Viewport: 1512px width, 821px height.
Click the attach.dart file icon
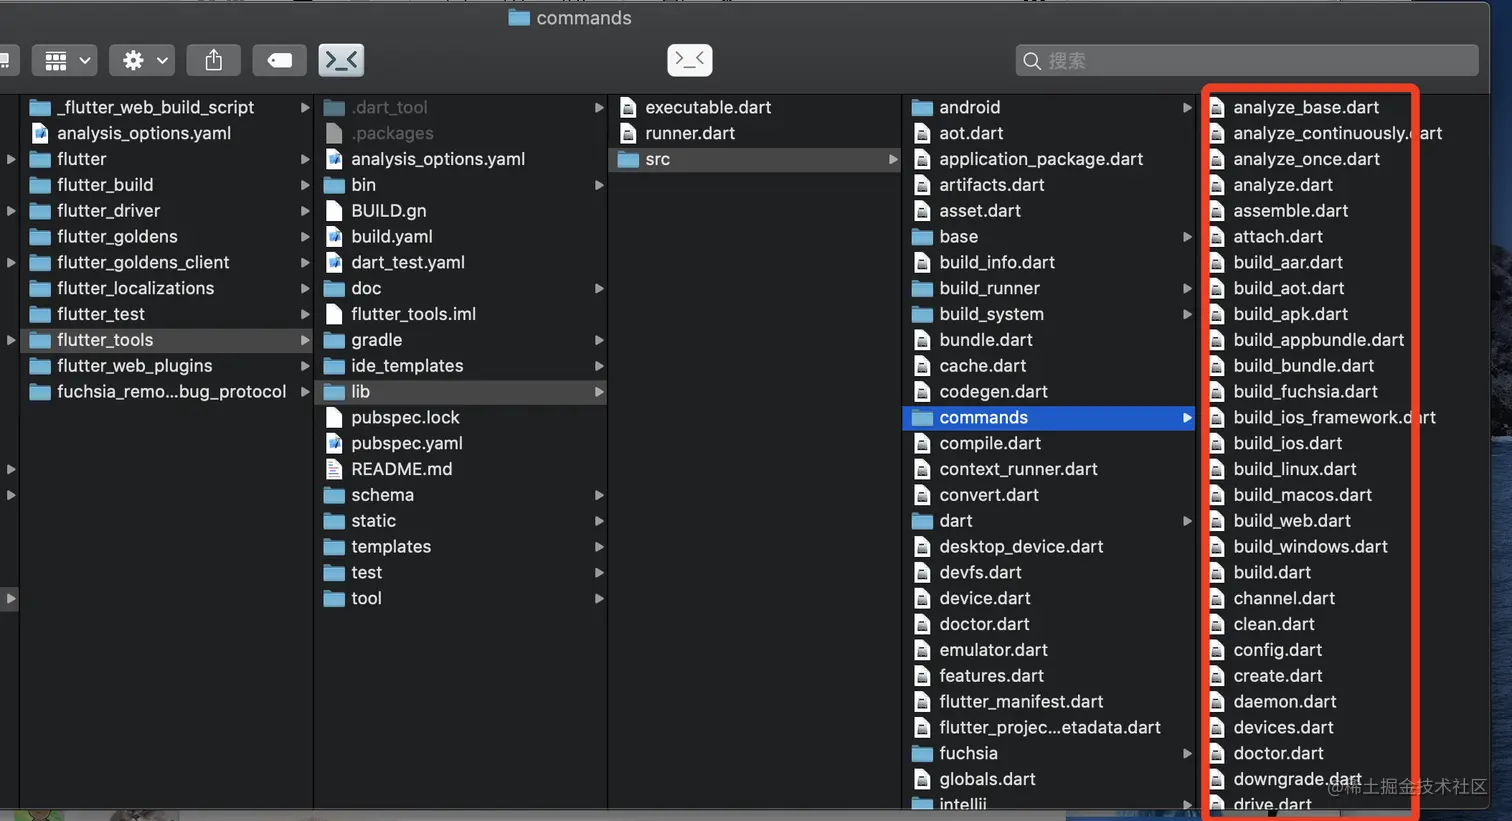1216,237
